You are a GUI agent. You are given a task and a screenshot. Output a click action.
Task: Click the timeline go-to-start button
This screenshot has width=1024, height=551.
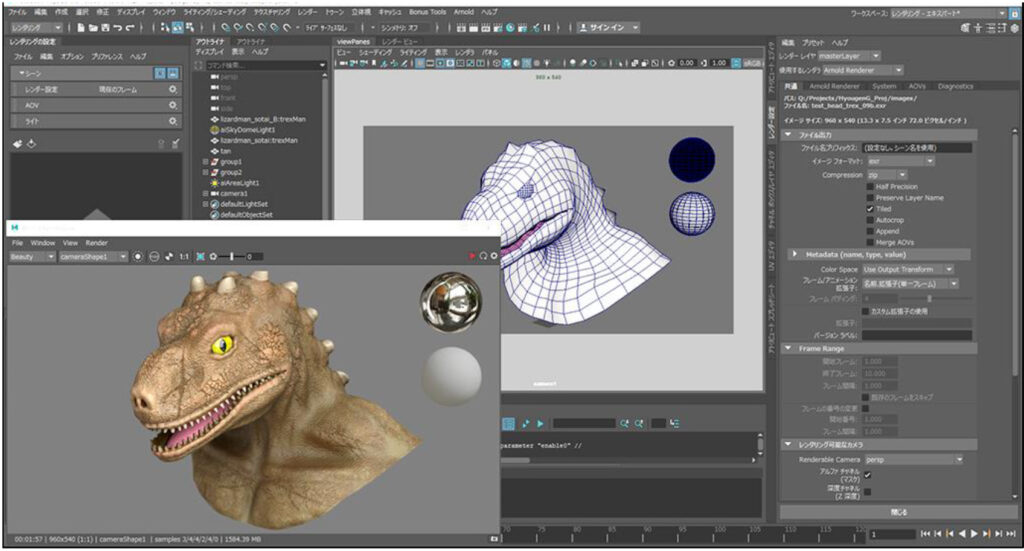click(x=925, y=534)
